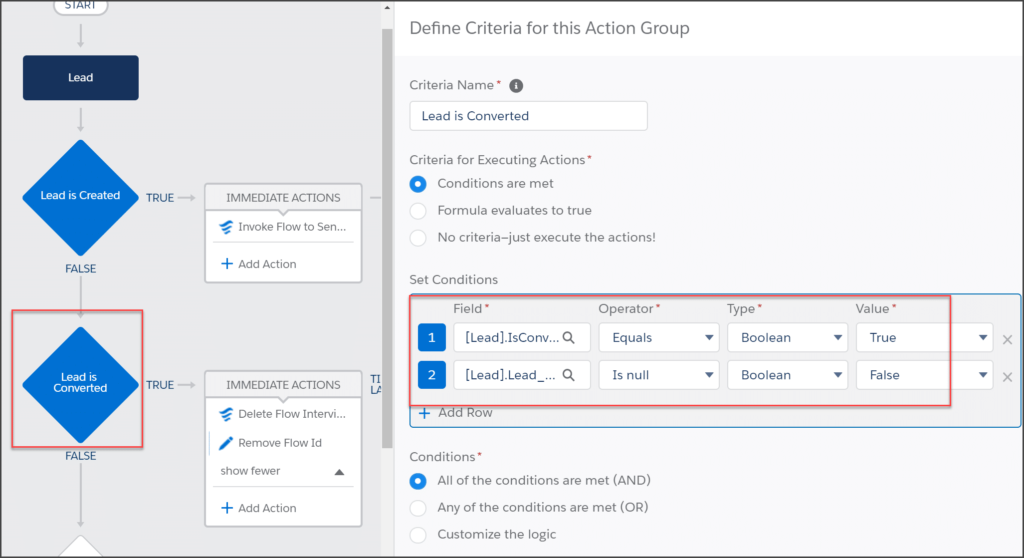Select Formula evaluates to true option
This screenshot has width=1024, height=558.
pyautogui.click(x=418, y=211)
